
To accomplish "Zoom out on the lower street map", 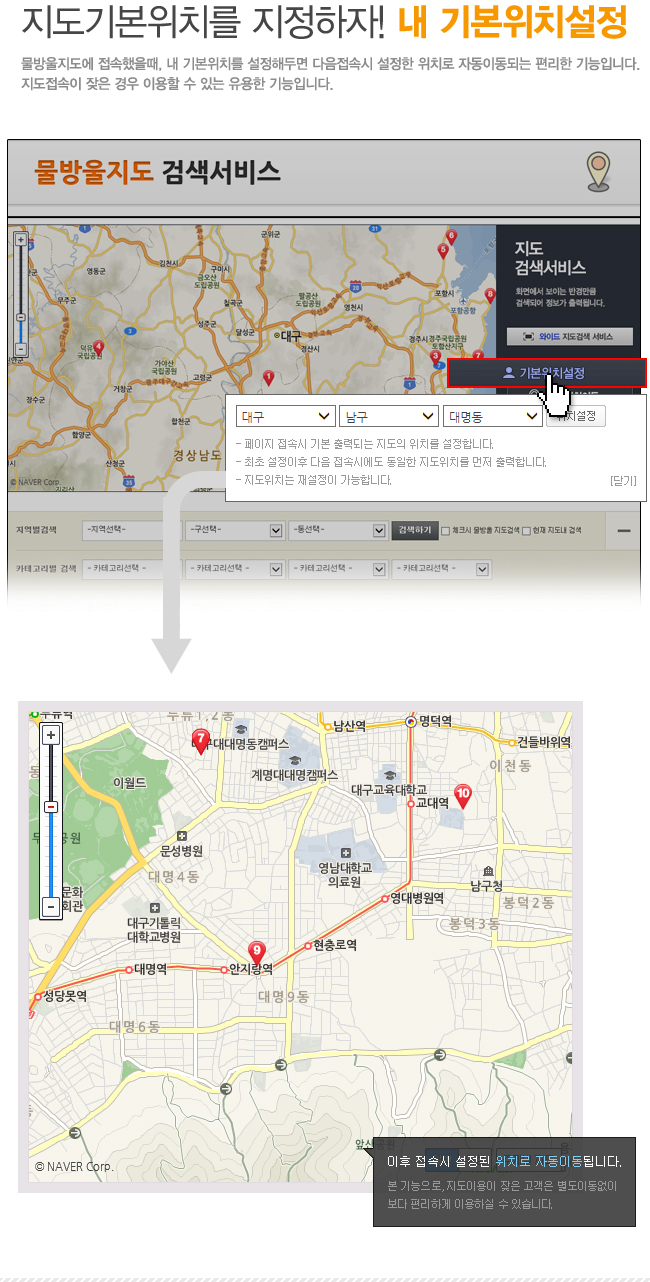I will tap(51, 908).
